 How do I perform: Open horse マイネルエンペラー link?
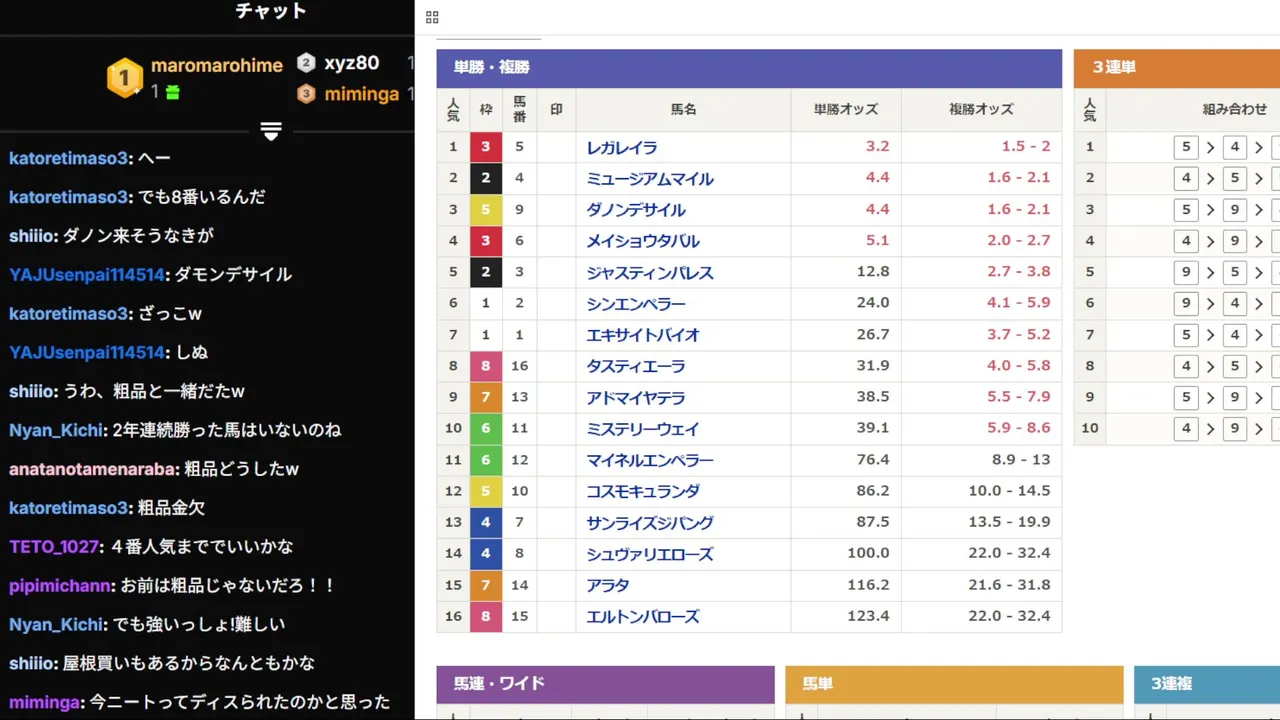click(650, 461)
